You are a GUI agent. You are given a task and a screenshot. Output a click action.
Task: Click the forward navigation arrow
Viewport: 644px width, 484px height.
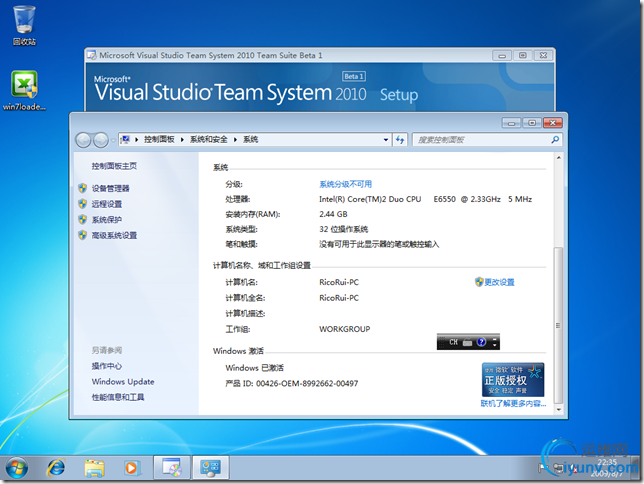101,140
